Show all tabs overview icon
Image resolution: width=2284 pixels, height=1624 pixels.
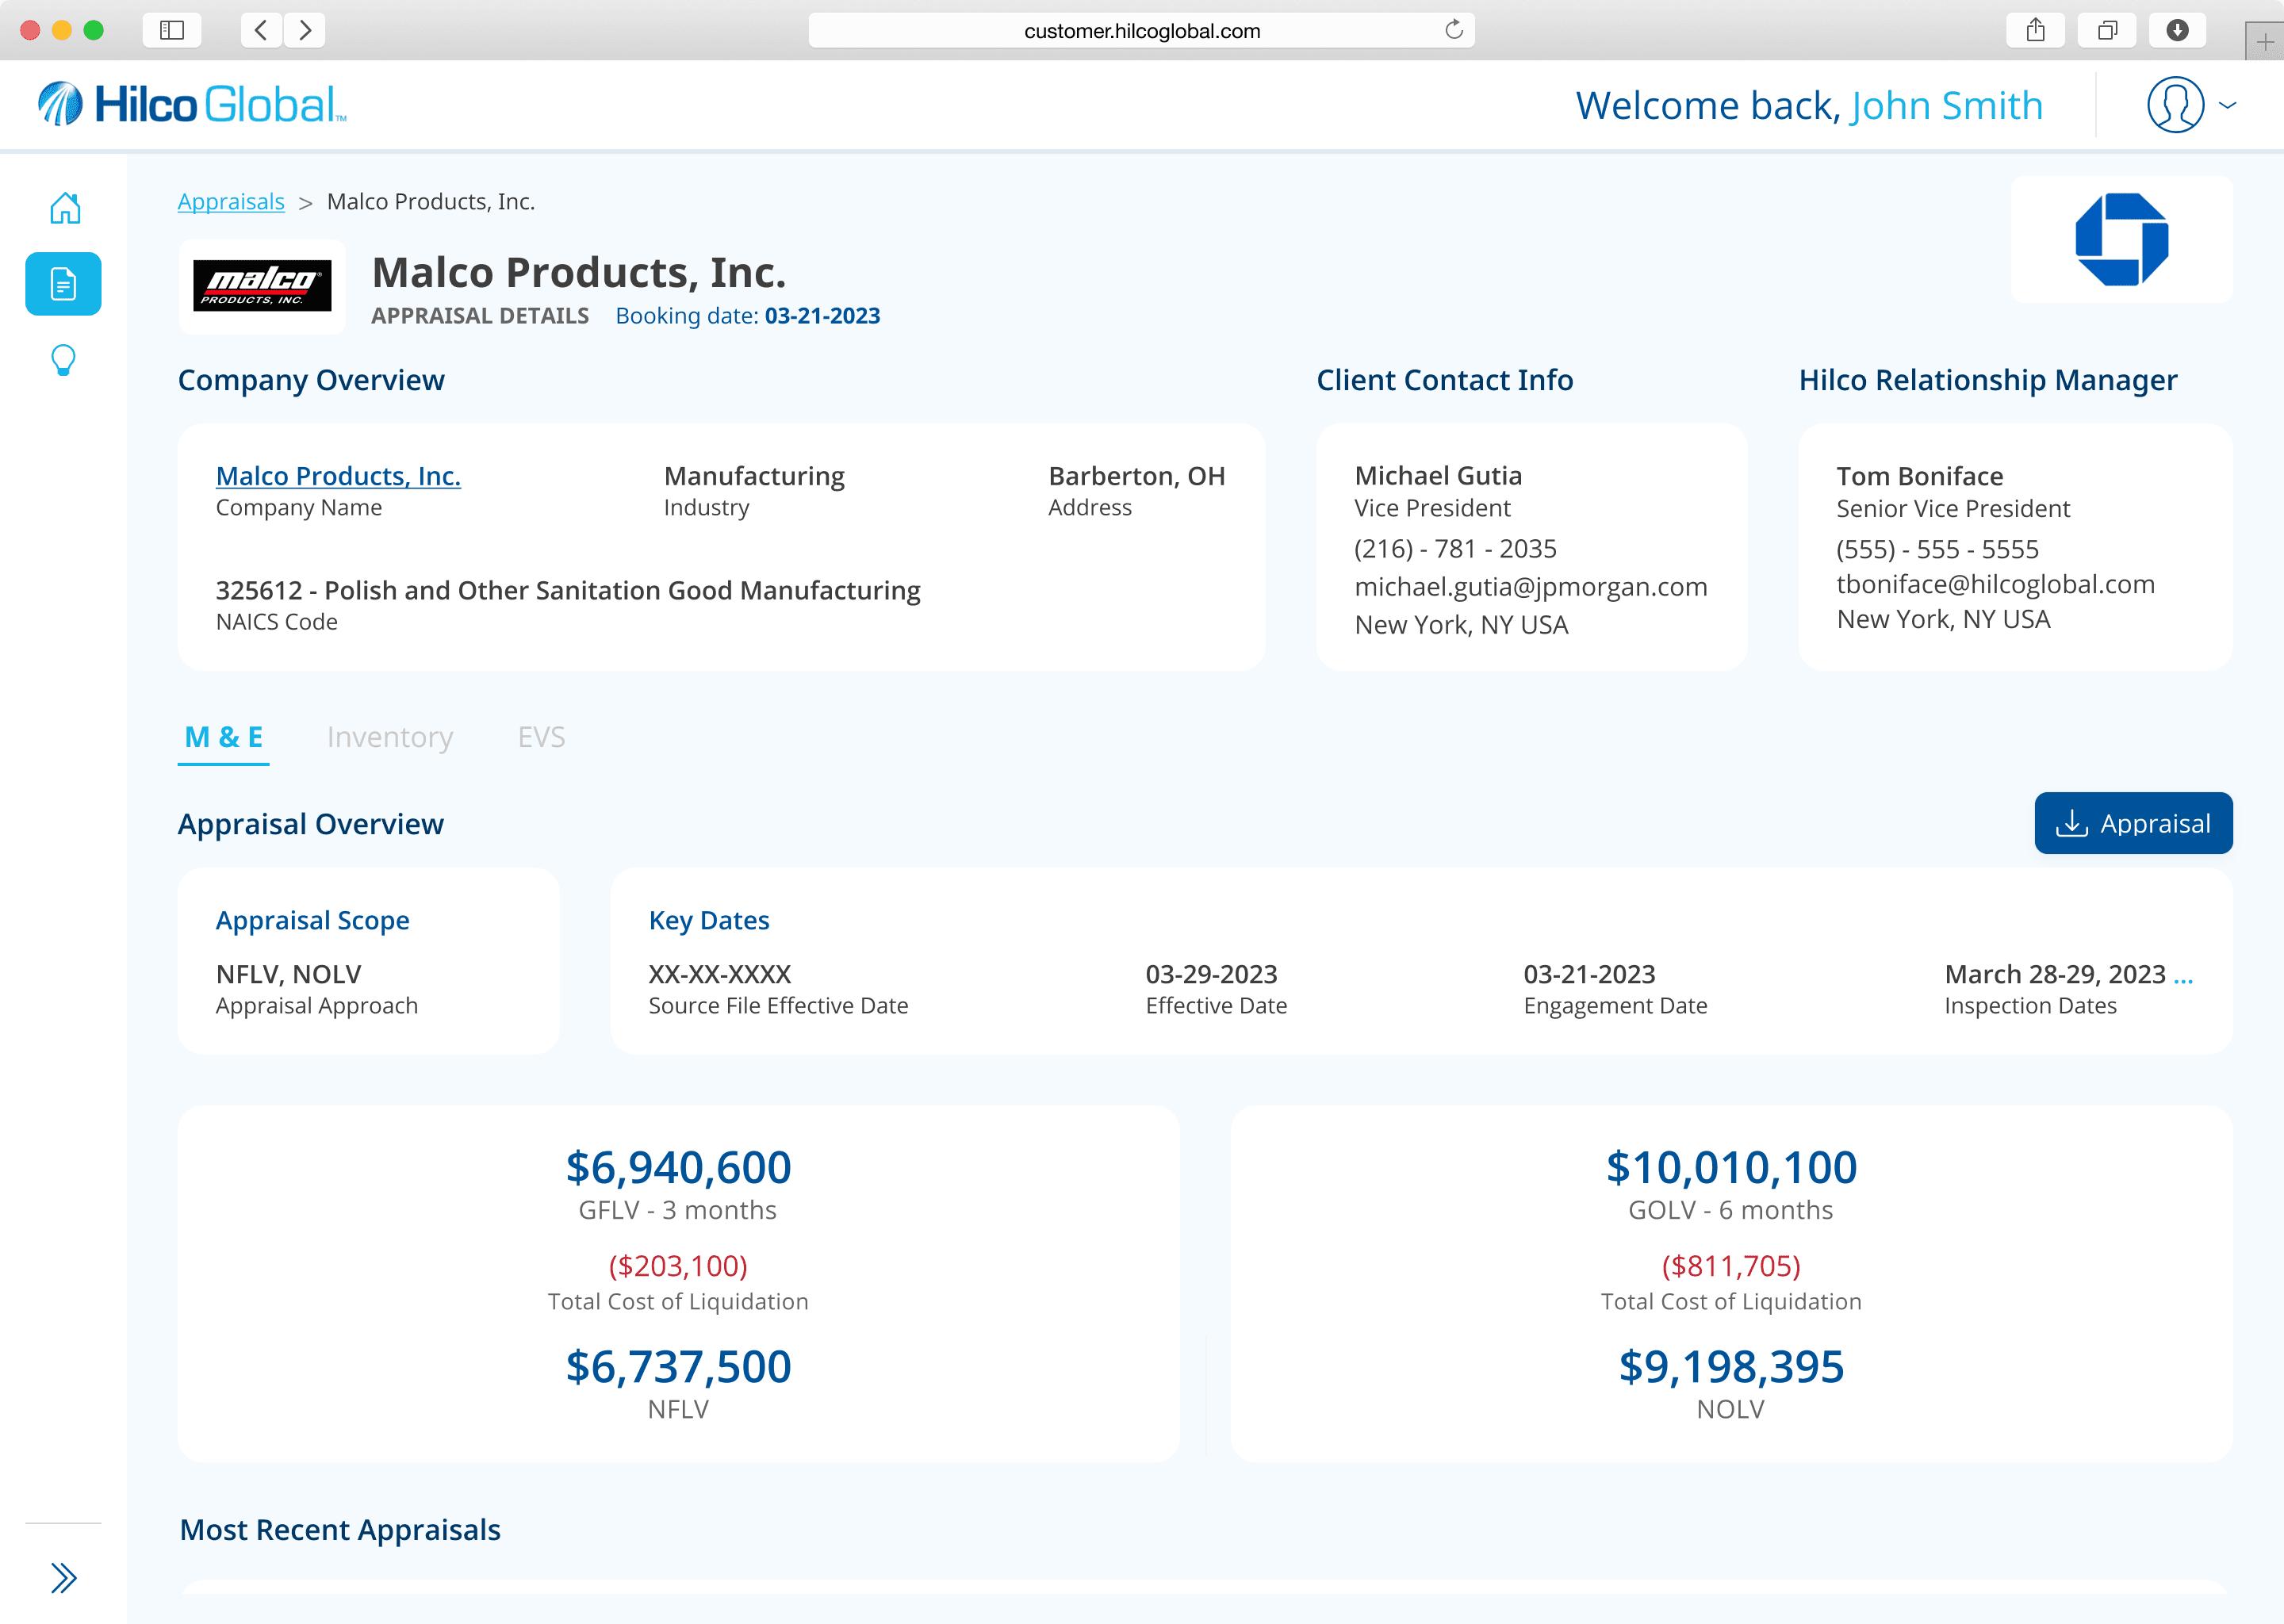(2107, 30)
